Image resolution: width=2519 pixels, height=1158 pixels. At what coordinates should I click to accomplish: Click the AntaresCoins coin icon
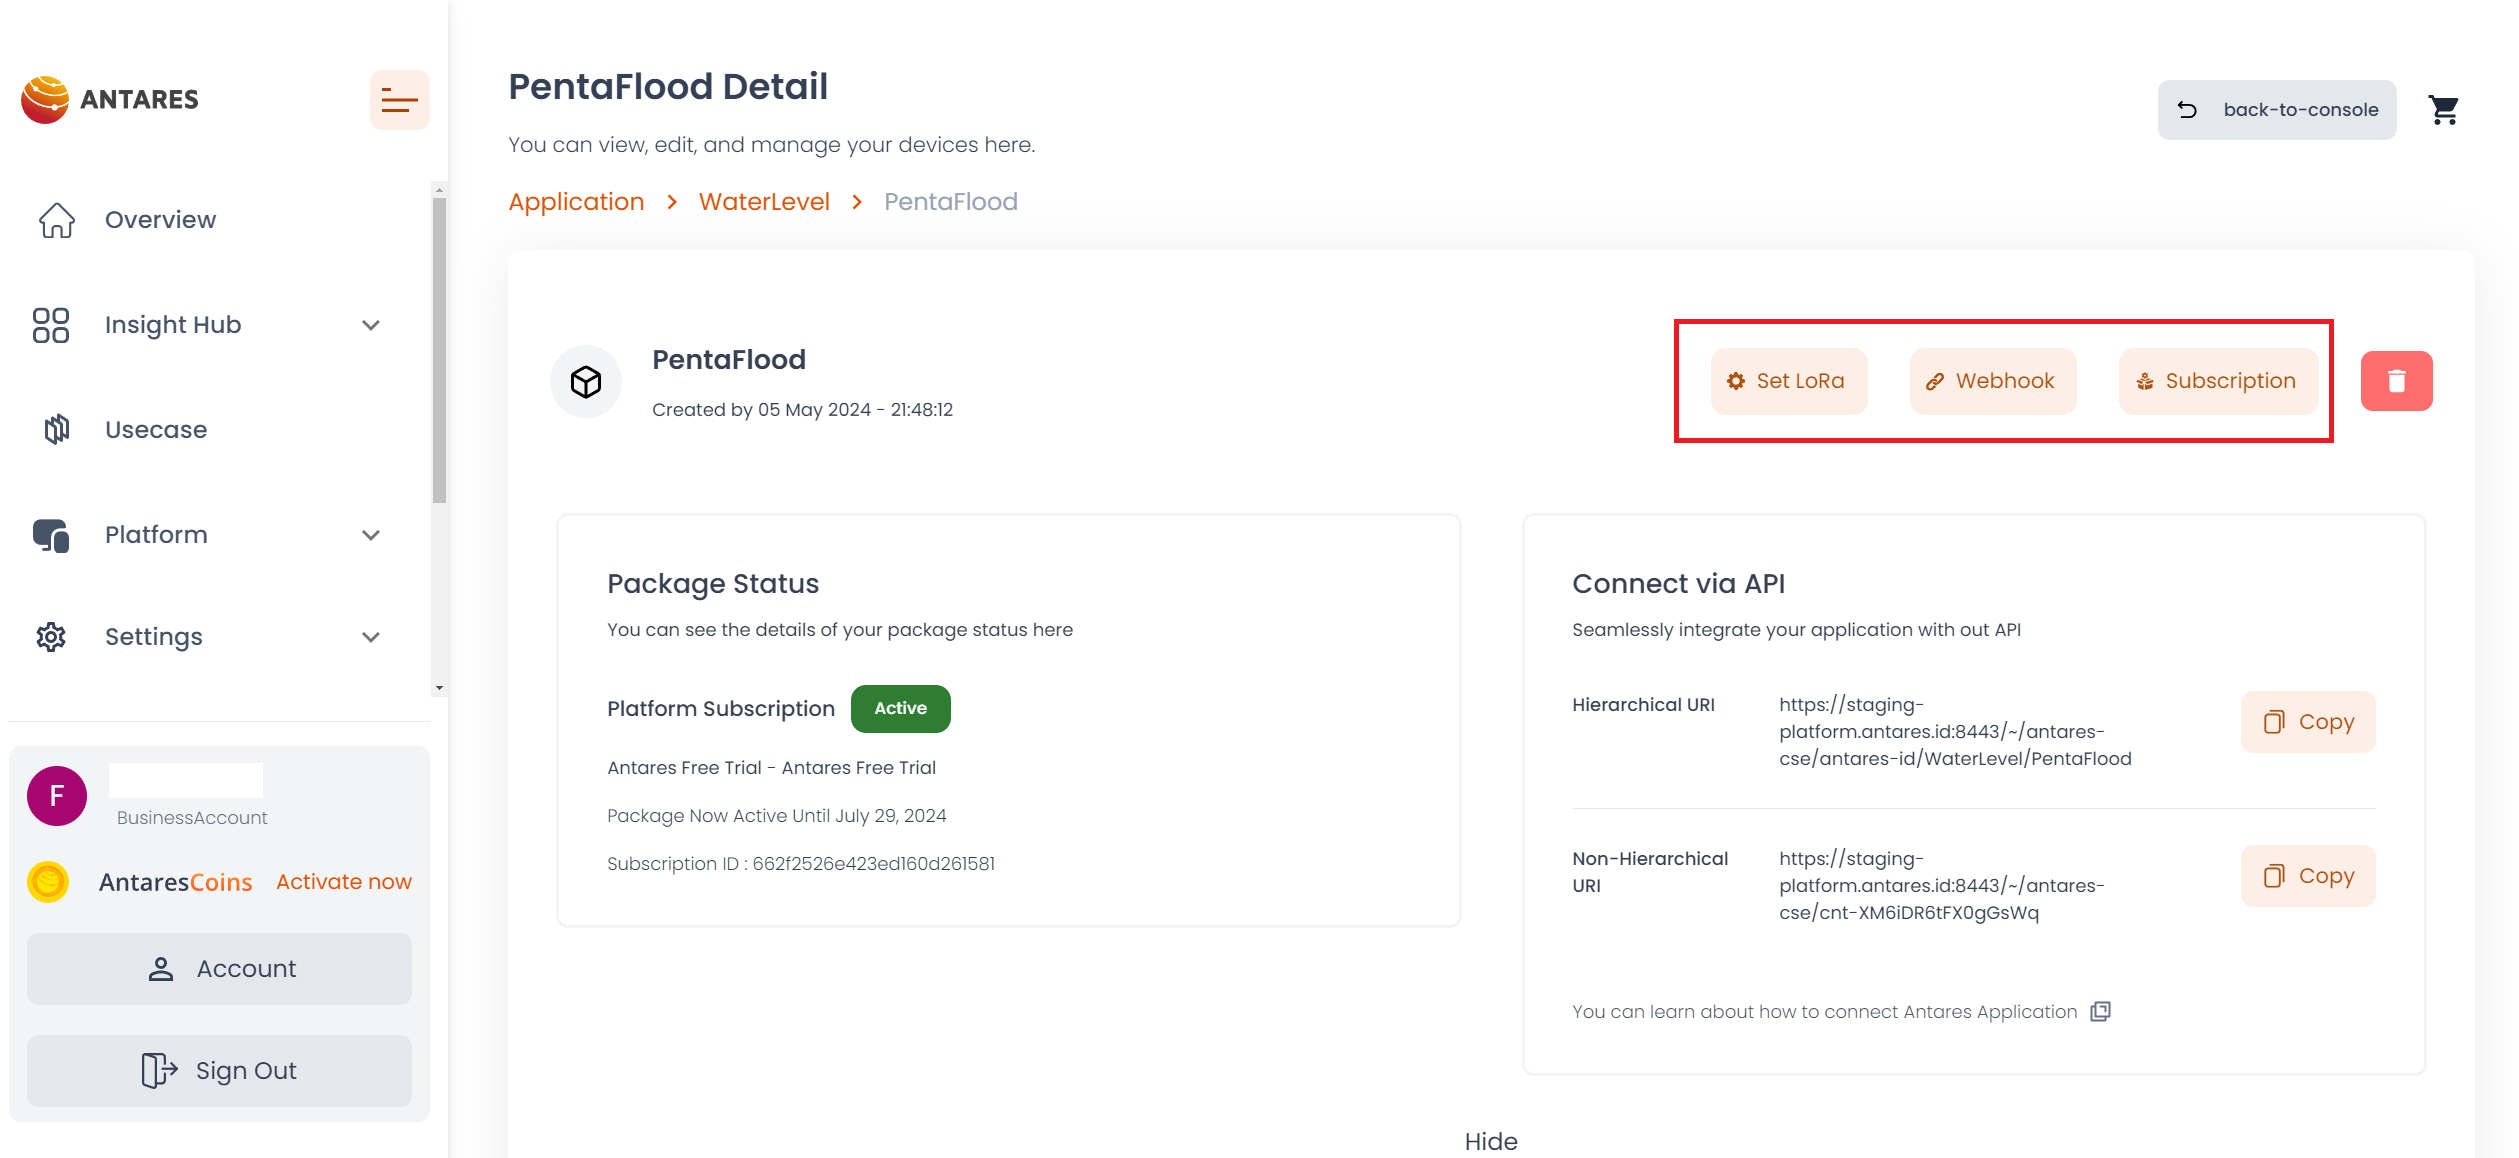click(48, 882)
